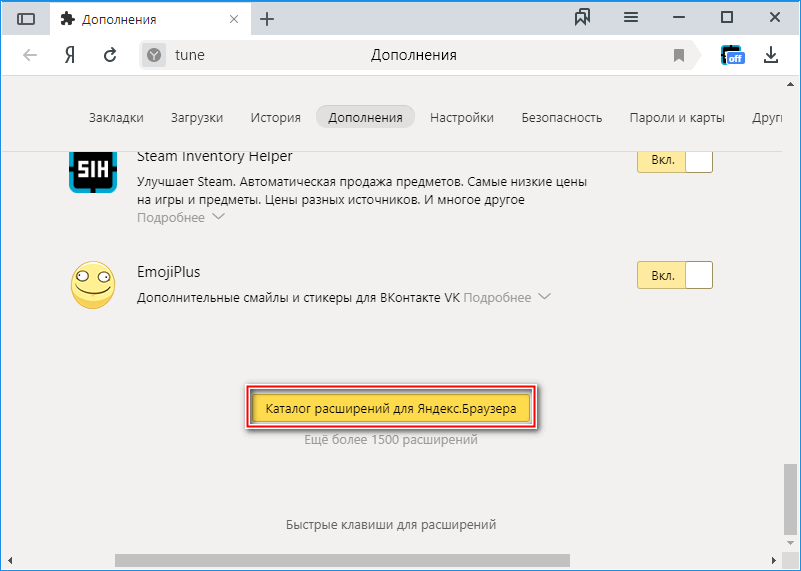Open Быстрые клавиши для расширений link
Viewport: 801px width, 571px height.
pos(391,525)
